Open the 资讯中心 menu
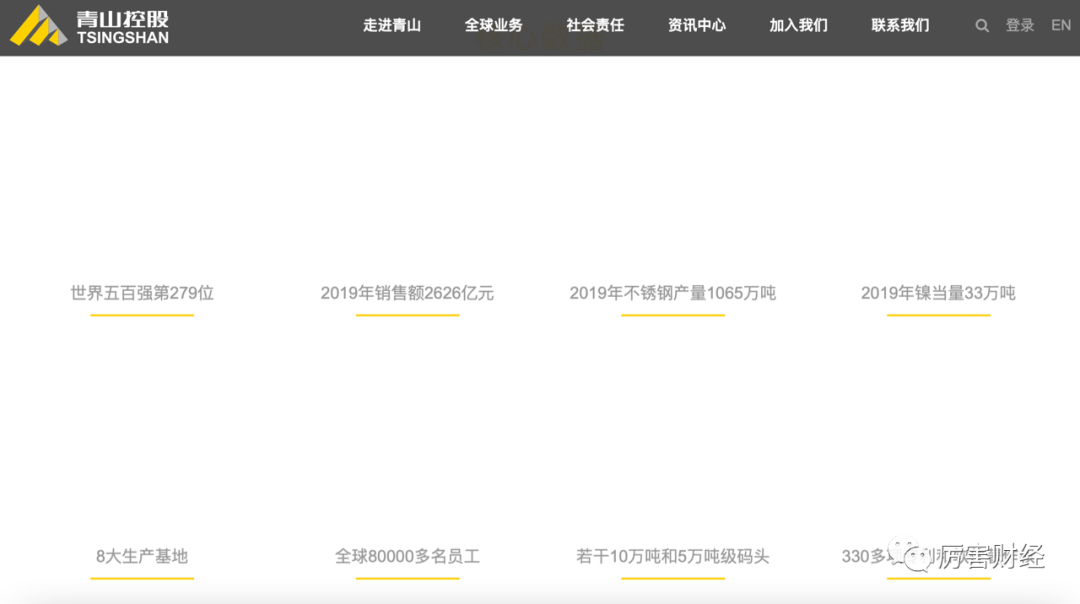Image resolution: width=1080 pixels, height=604 pixels. point(697,25)
